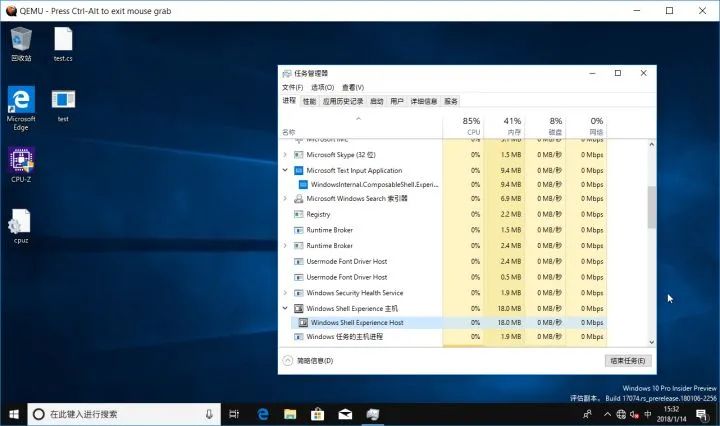Click the Microsoft Windows Search indexer icon

pos(298,199)
